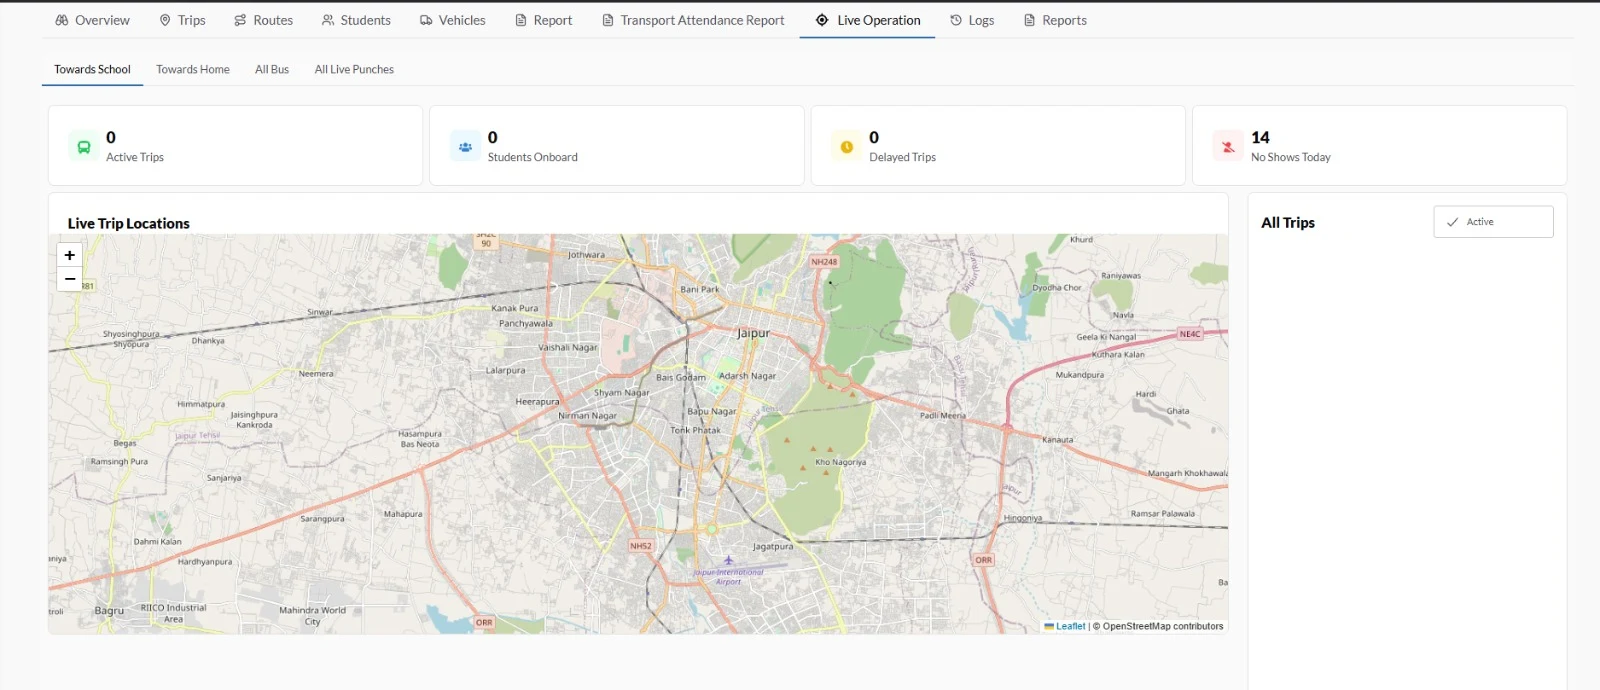Image resolution: width=1600 pixels, height=690 pixels.
Task: Open the Reports tab
Action: [x=1055, y=20]
